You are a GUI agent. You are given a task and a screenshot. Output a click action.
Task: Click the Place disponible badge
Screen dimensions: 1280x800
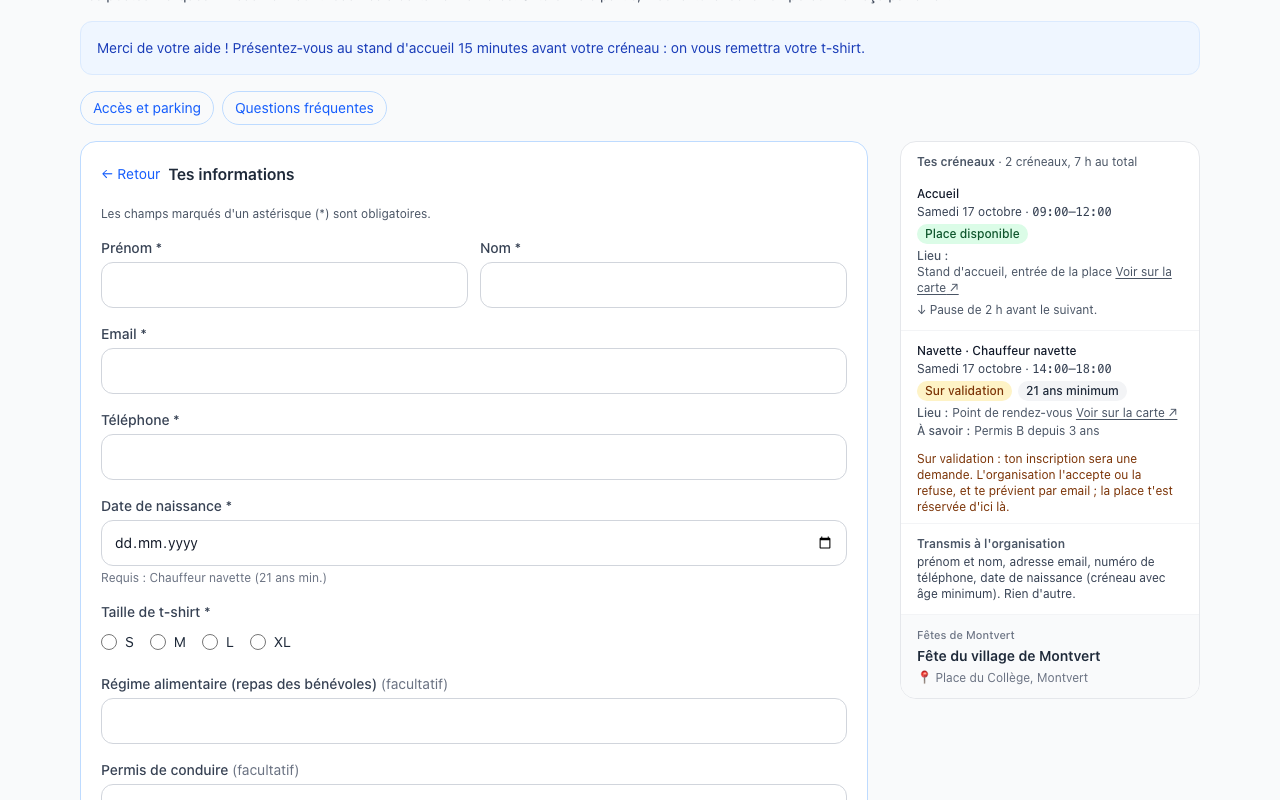pos(972,234)
